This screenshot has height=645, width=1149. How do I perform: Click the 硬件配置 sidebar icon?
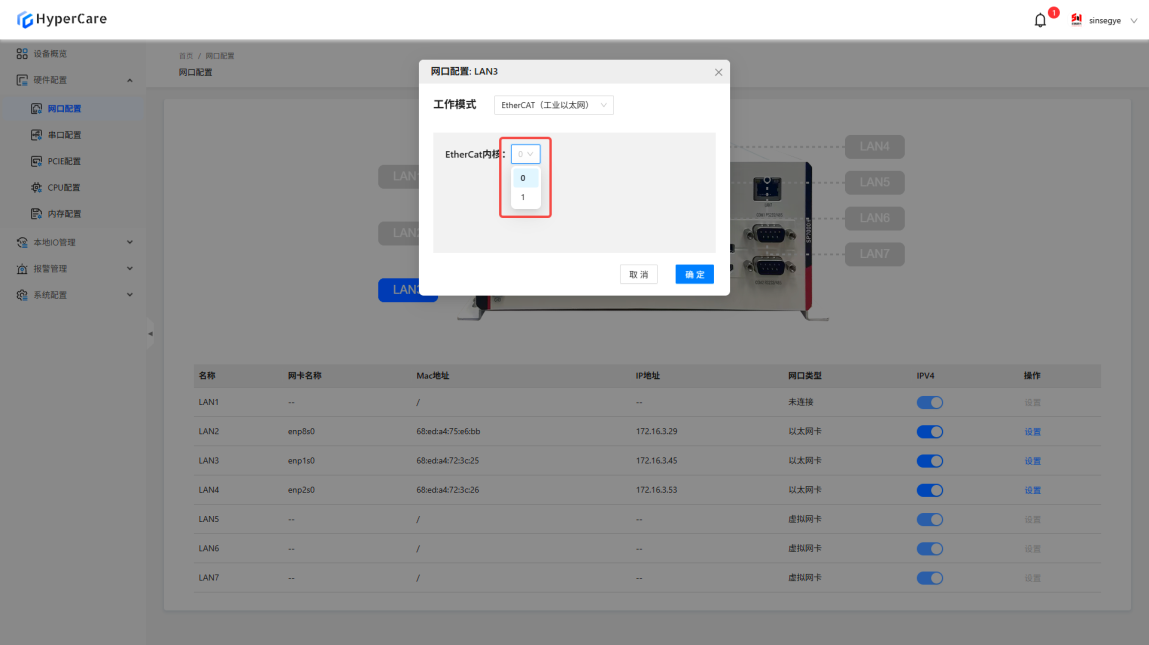22,80
